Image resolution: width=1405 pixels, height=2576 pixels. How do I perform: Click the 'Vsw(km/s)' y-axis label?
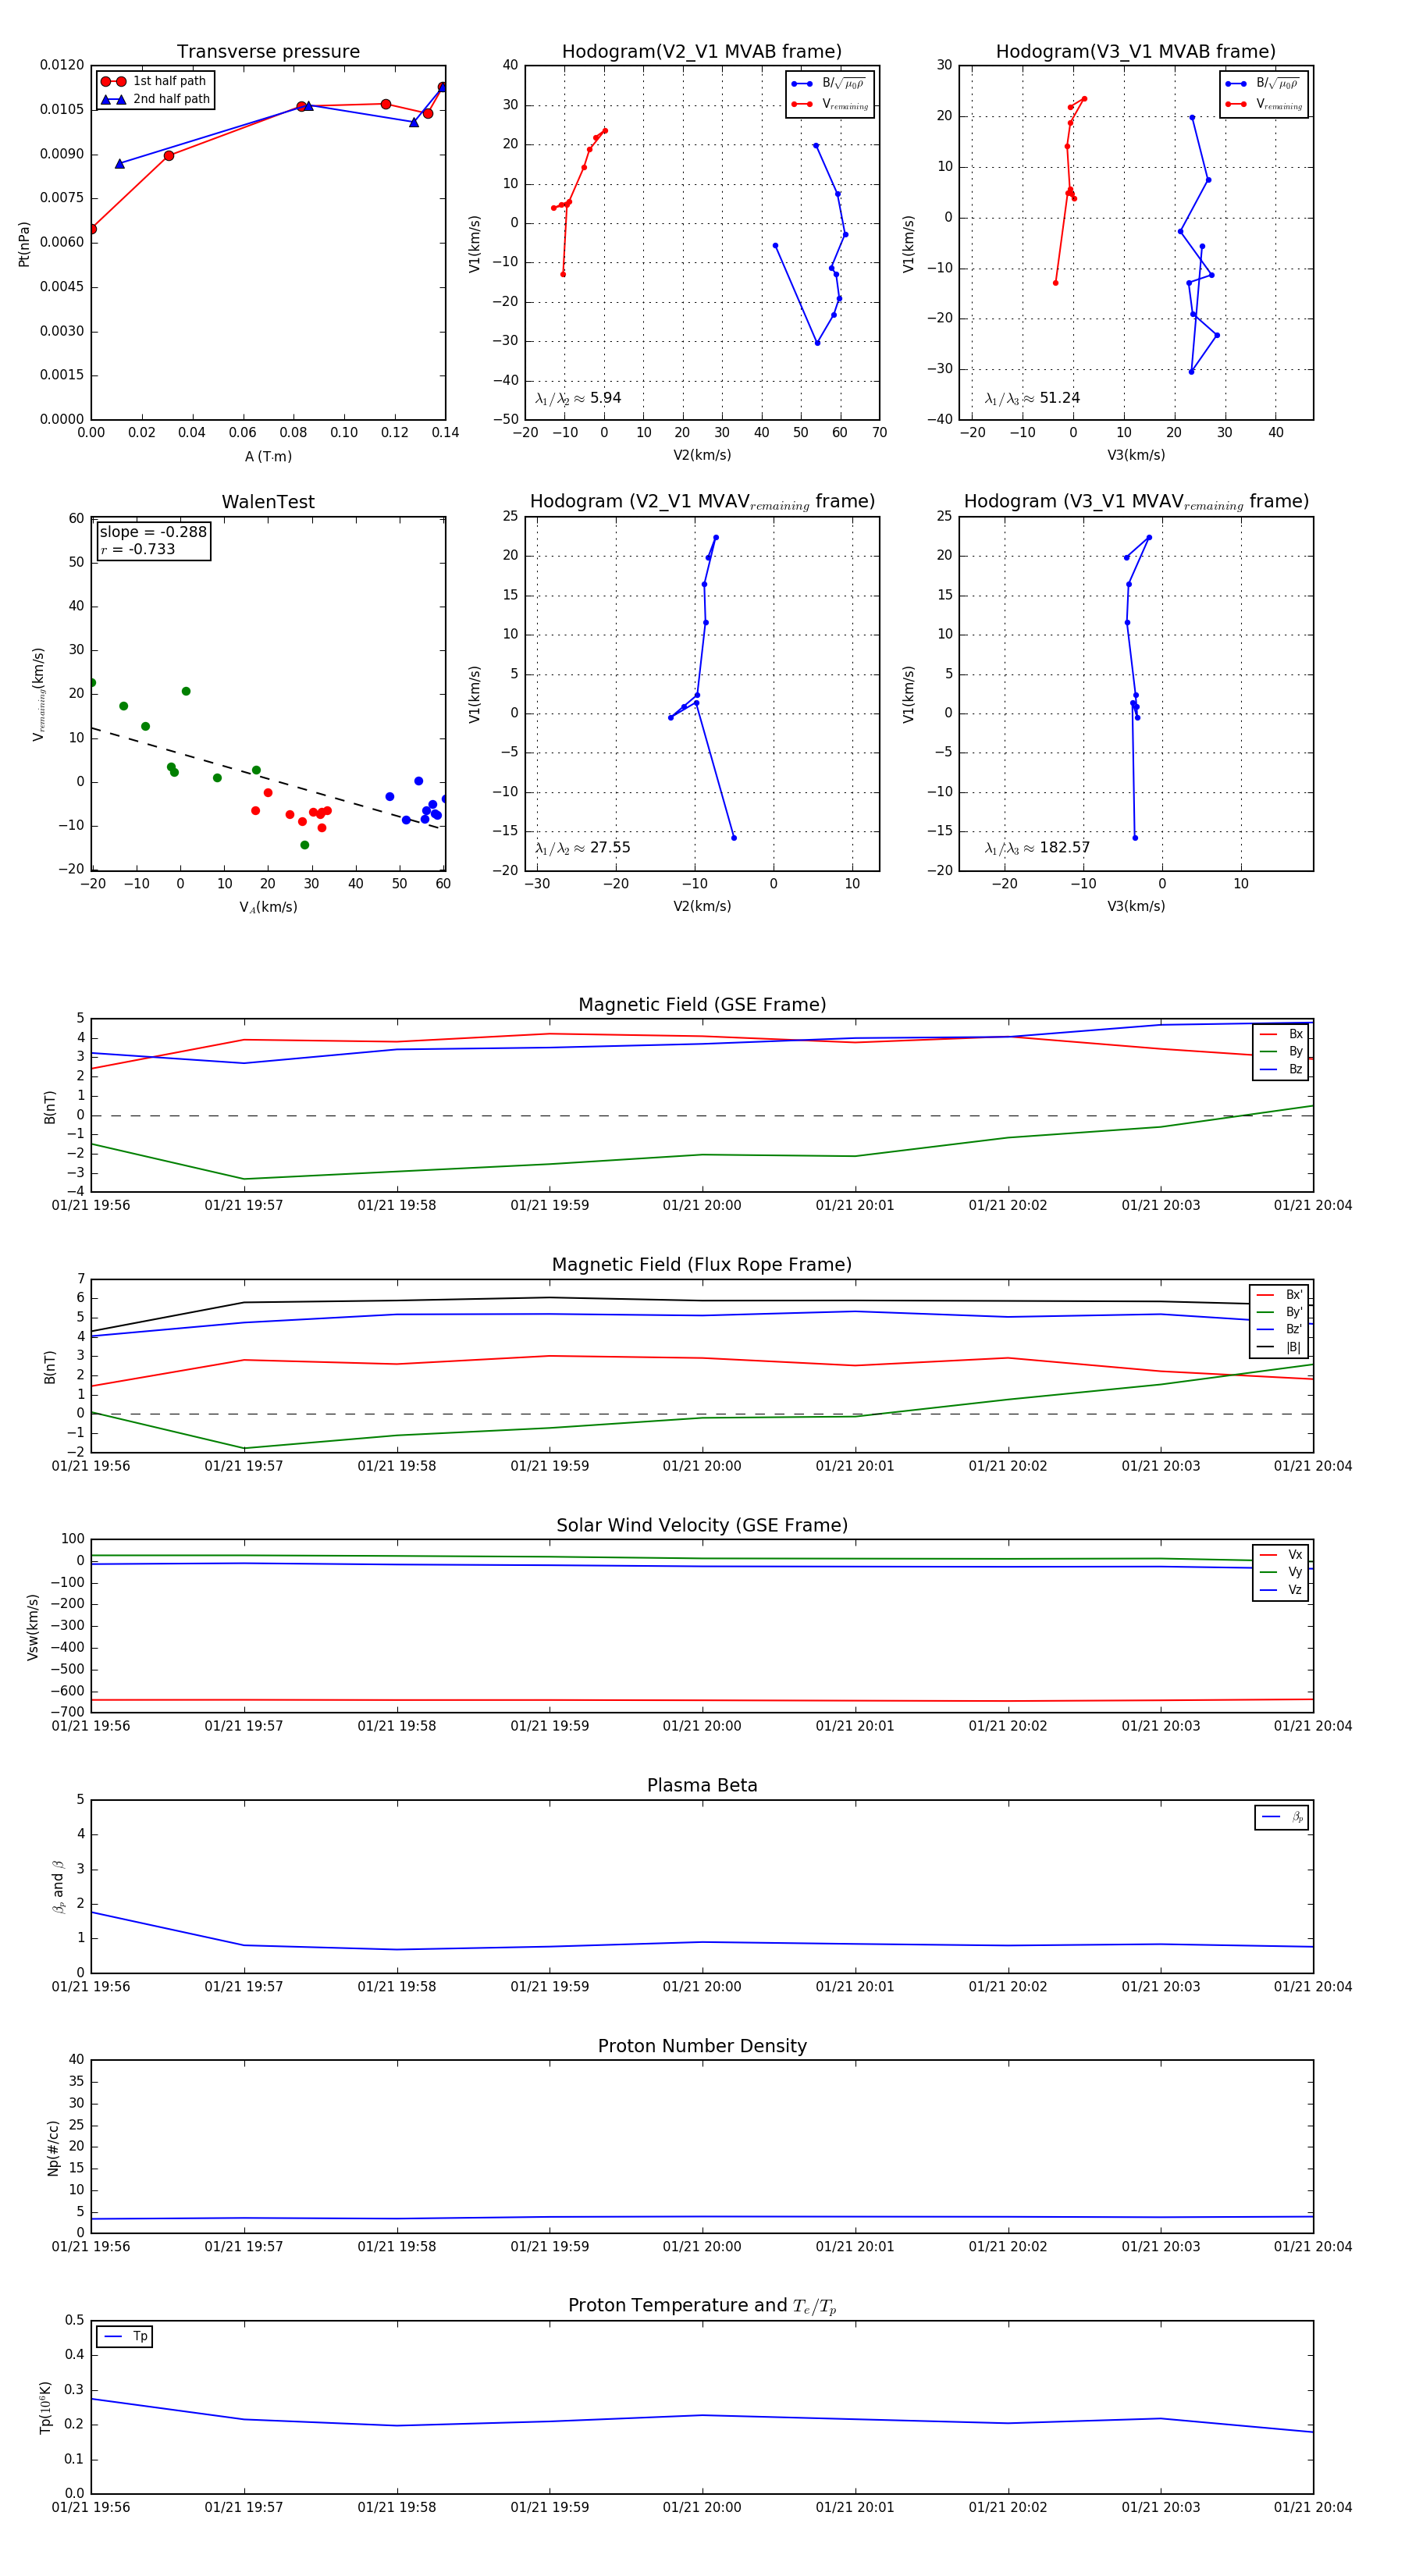tap(33, 1627)
